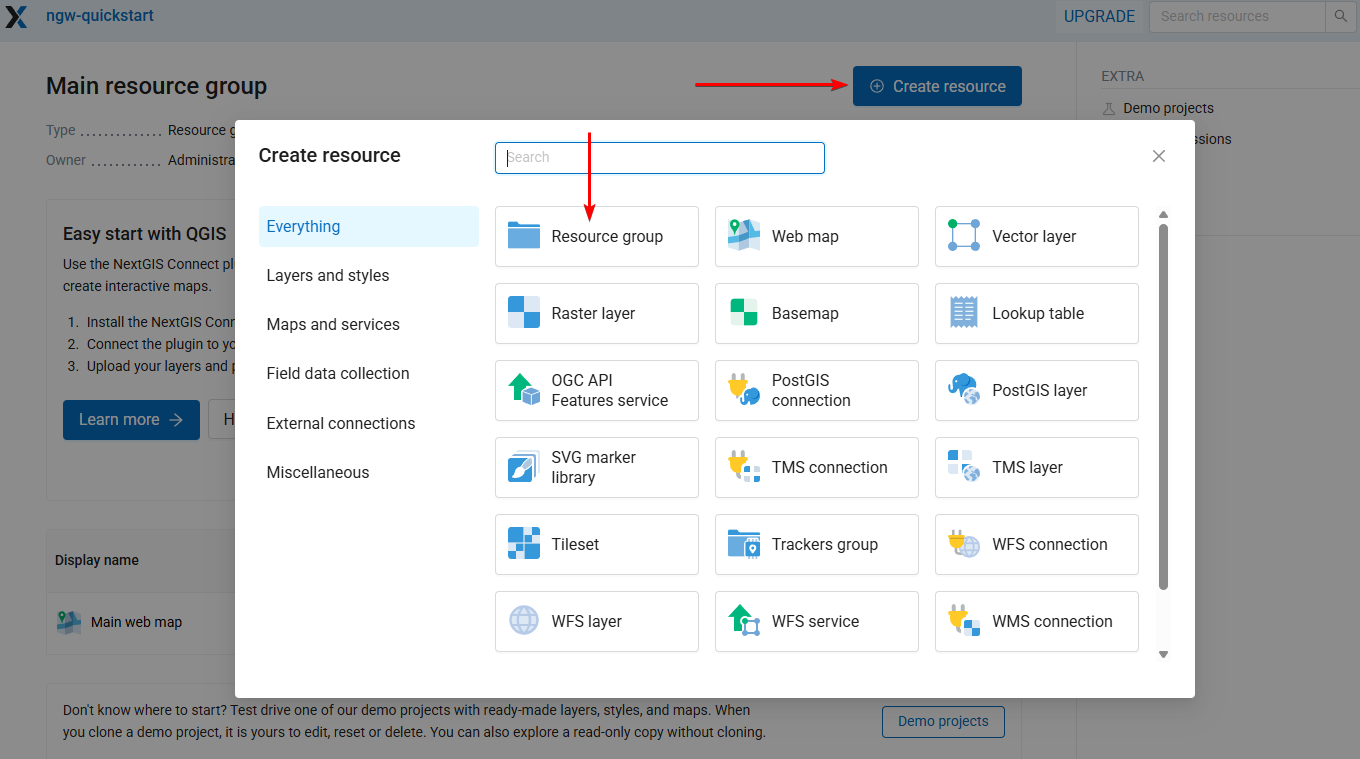Pick the Raster layer icon
Image resolution: width=1360 pixels, height=759 pixels.
[x=523, y=313]
